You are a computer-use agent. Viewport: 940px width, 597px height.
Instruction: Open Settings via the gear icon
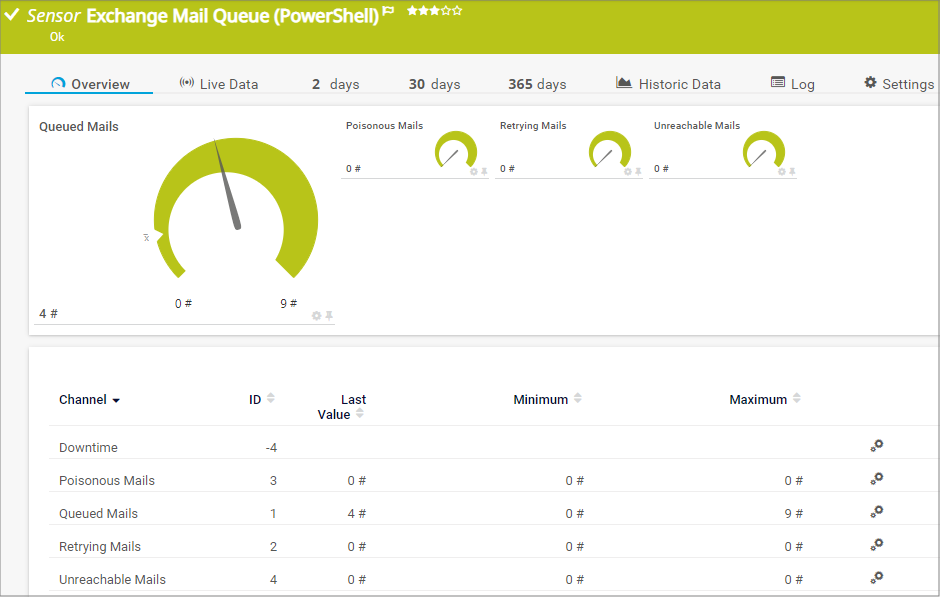(868, 83)
